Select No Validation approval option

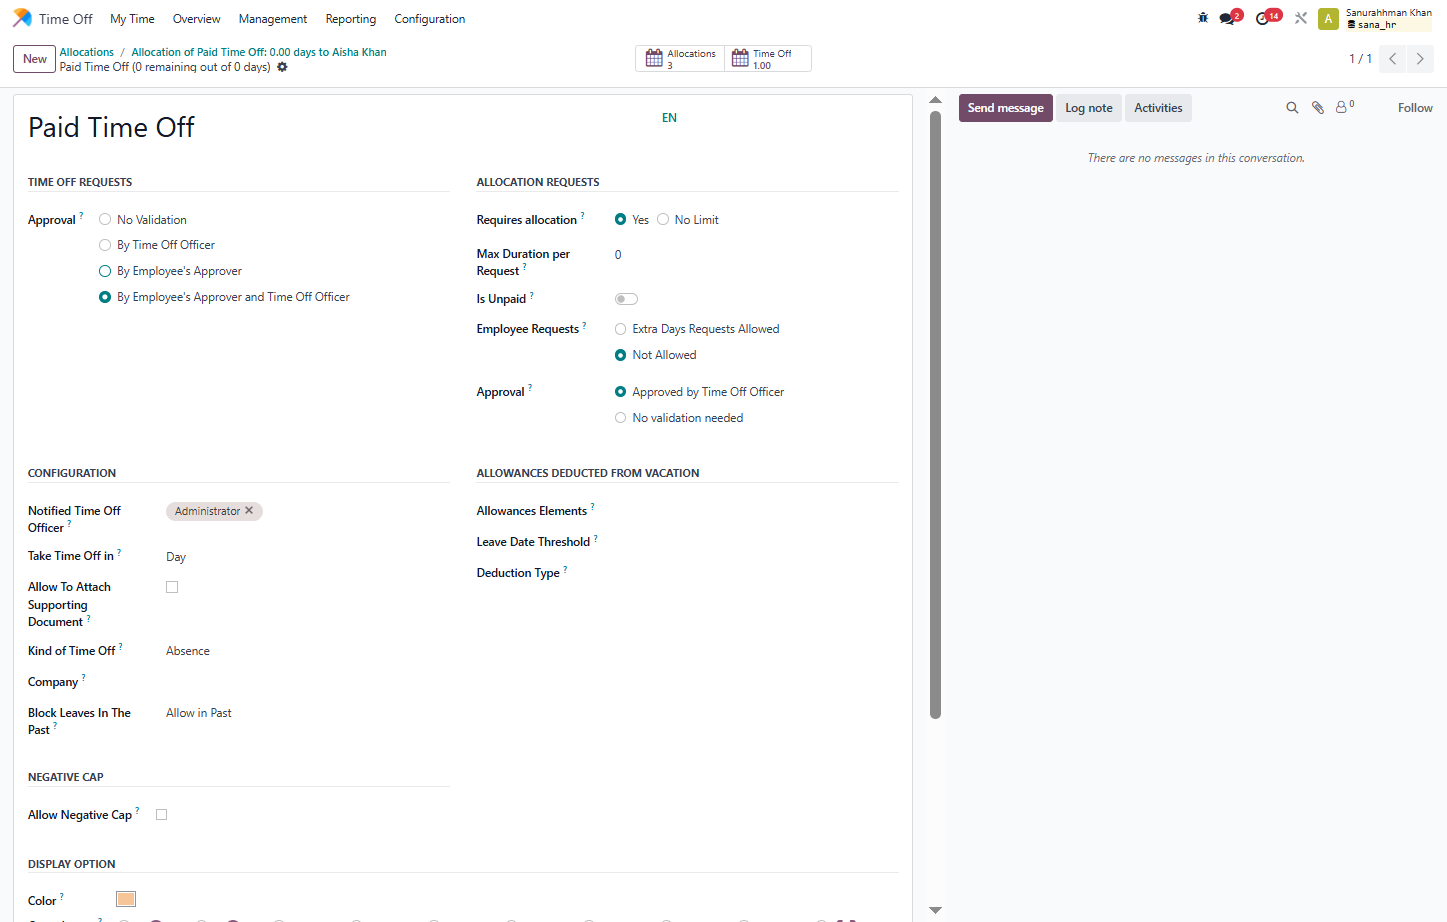pyautogui.click(x=105, y=219)
